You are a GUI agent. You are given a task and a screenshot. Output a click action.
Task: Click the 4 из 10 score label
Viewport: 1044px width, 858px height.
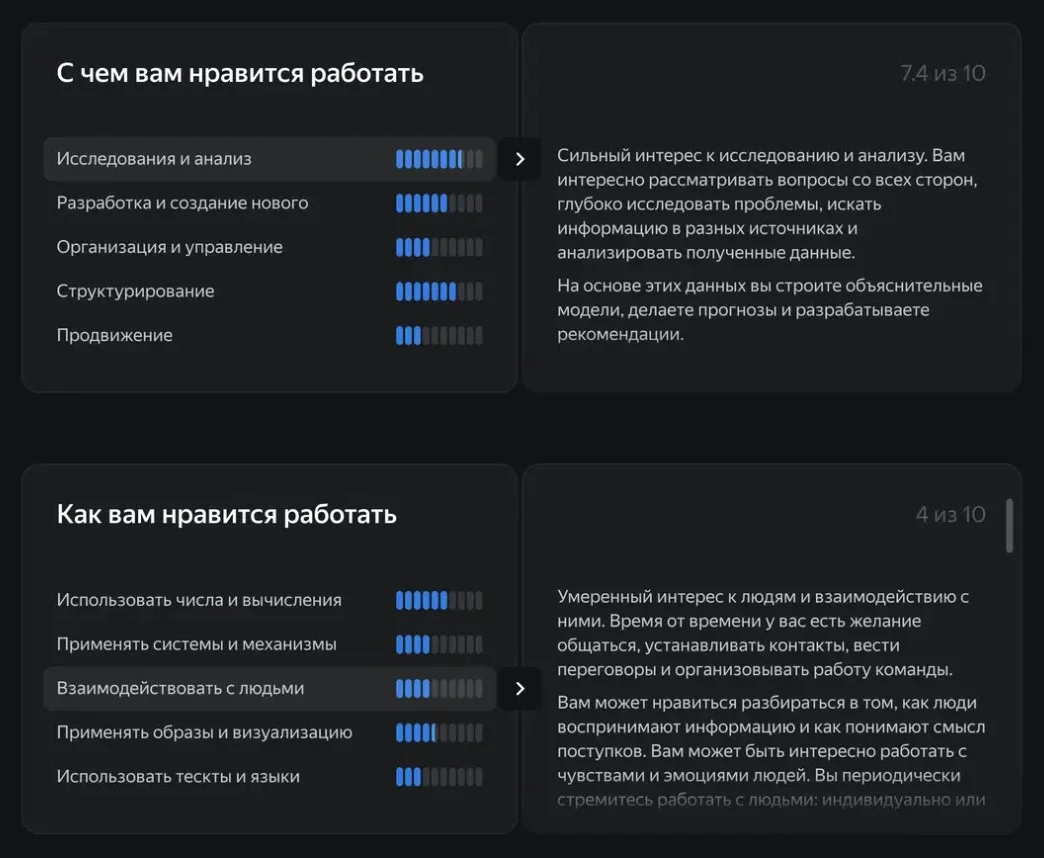coord(950,515)
